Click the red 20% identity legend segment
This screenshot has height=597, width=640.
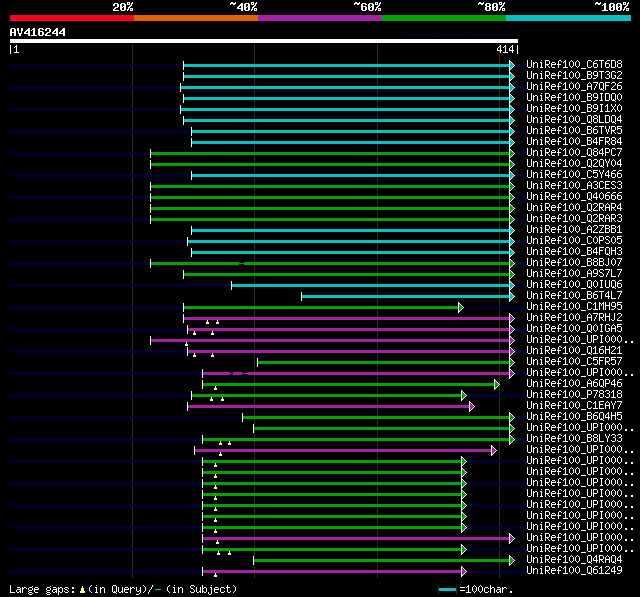(x=72, y=18)
